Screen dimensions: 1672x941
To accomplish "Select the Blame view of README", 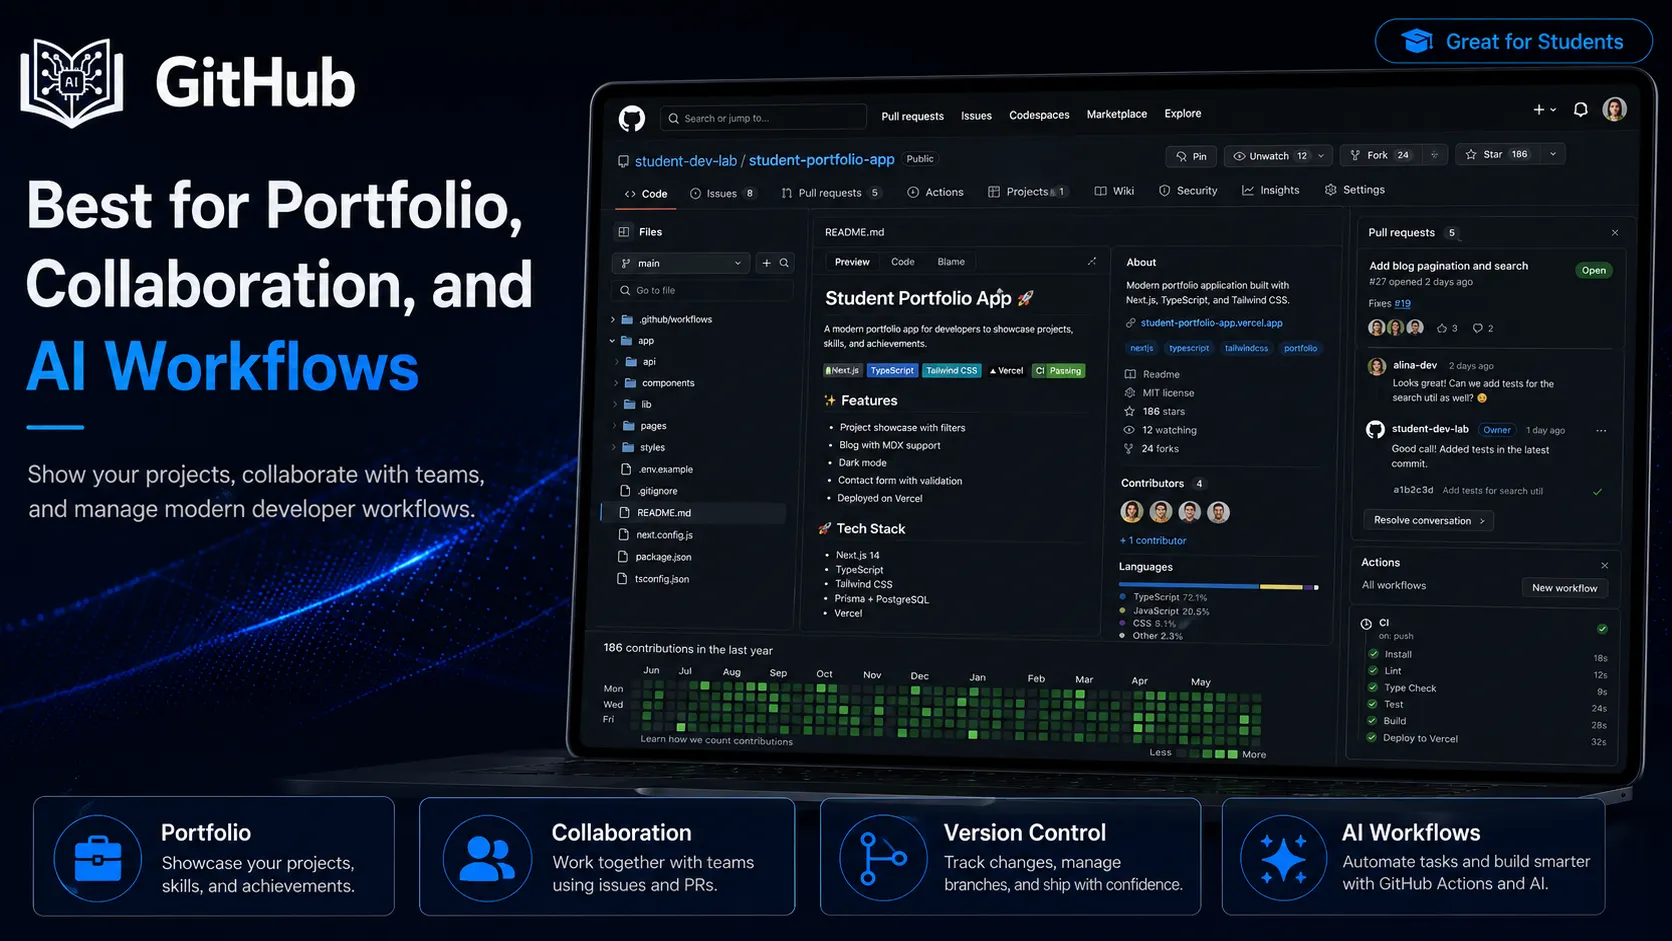I will (951, 262).
